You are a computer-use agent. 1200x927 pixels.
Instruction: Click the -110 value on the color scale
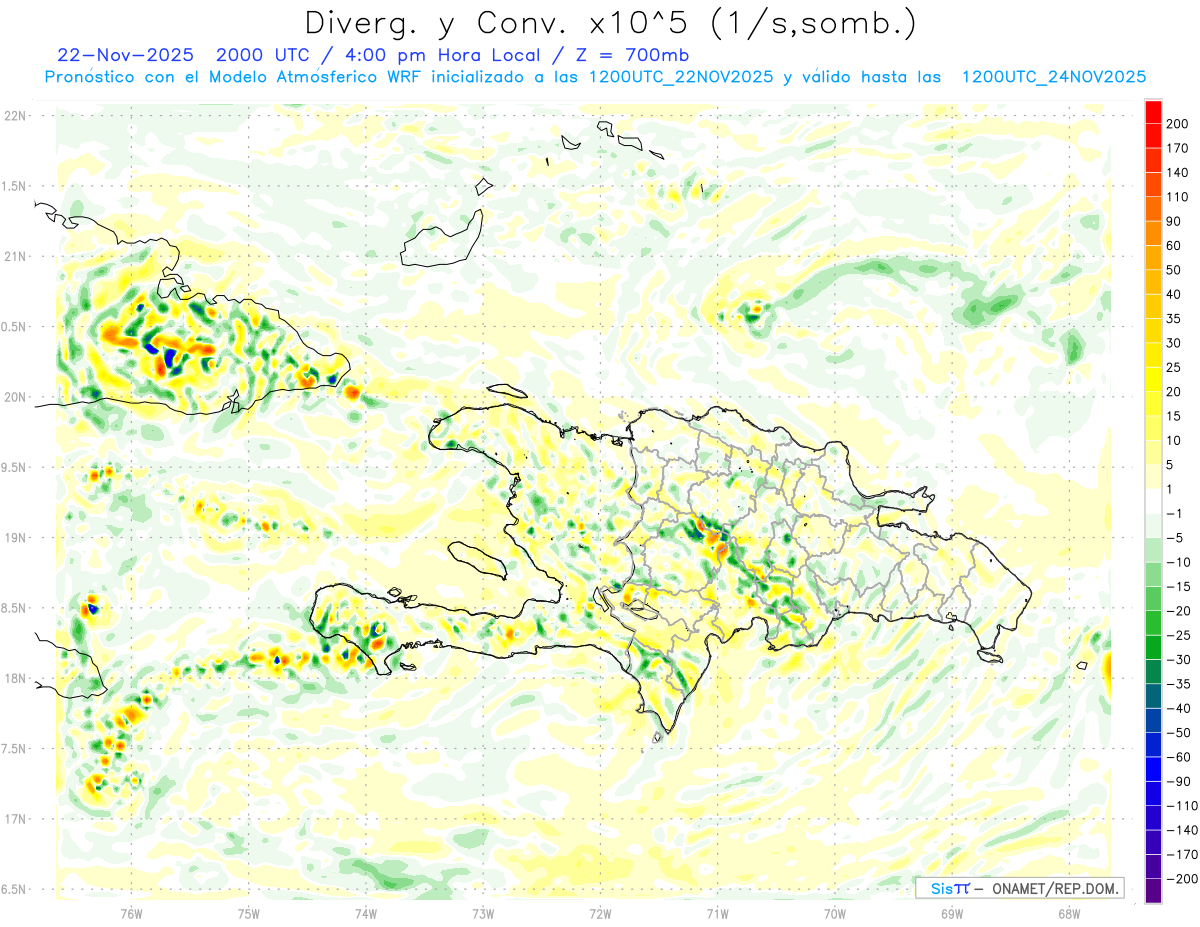click(x=1182, y=806)
